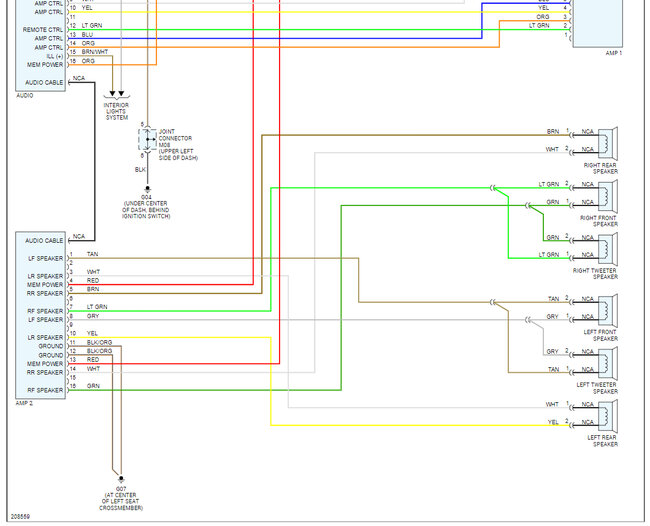The image size is (650, 526).
Task: Select the Joint Connector M08 dashed box symbol
Action: point(148,139)
